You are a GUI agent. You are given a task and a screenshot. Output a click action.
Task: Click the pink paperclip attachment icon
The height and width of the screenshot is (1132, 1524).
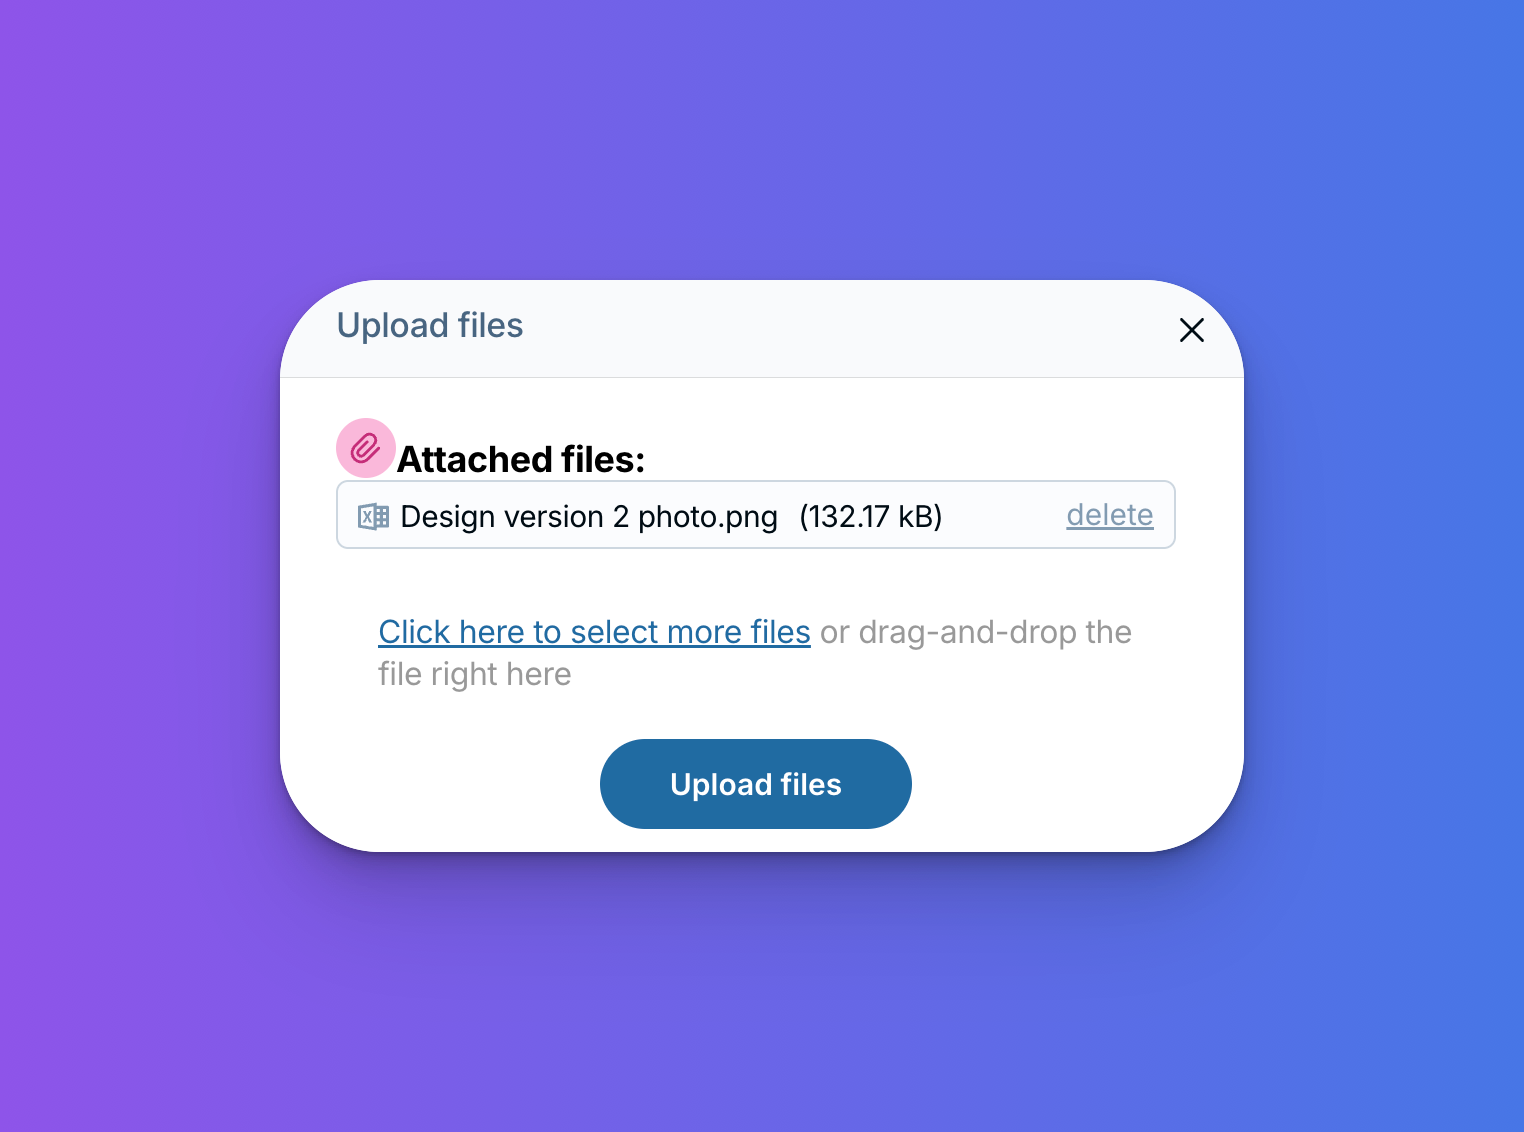[366, 448]
